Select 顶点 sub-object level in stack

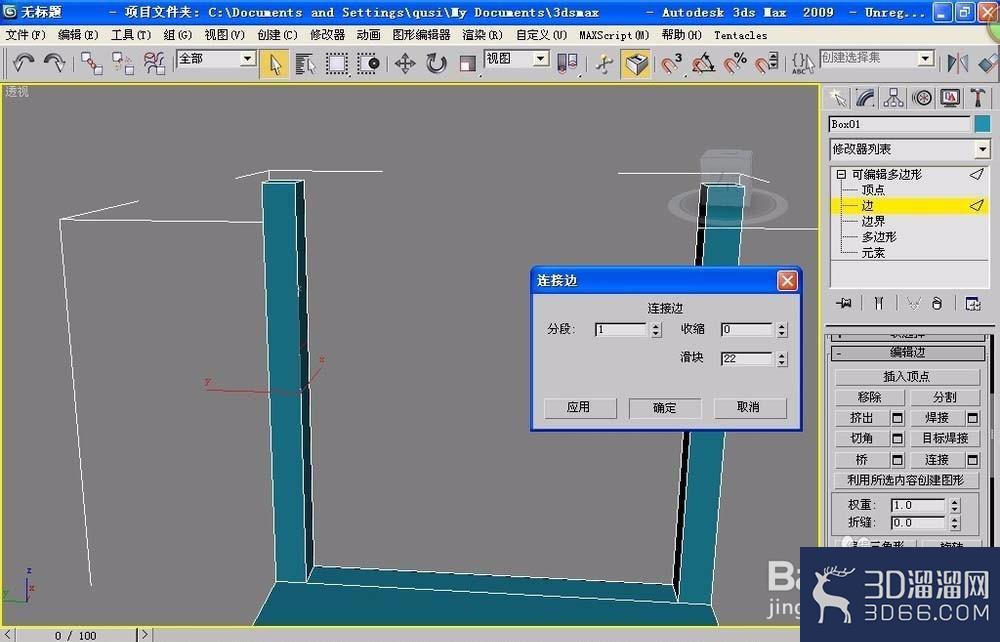873,190
